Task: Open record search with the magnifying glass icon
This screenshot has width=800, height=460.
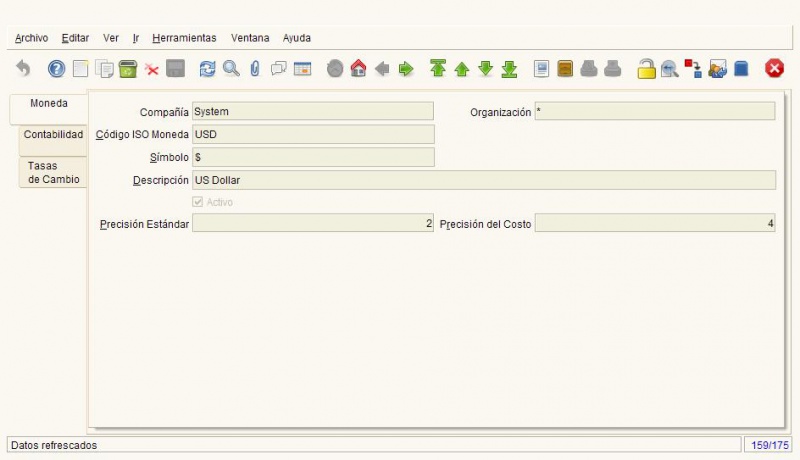Action: [231, 68]
